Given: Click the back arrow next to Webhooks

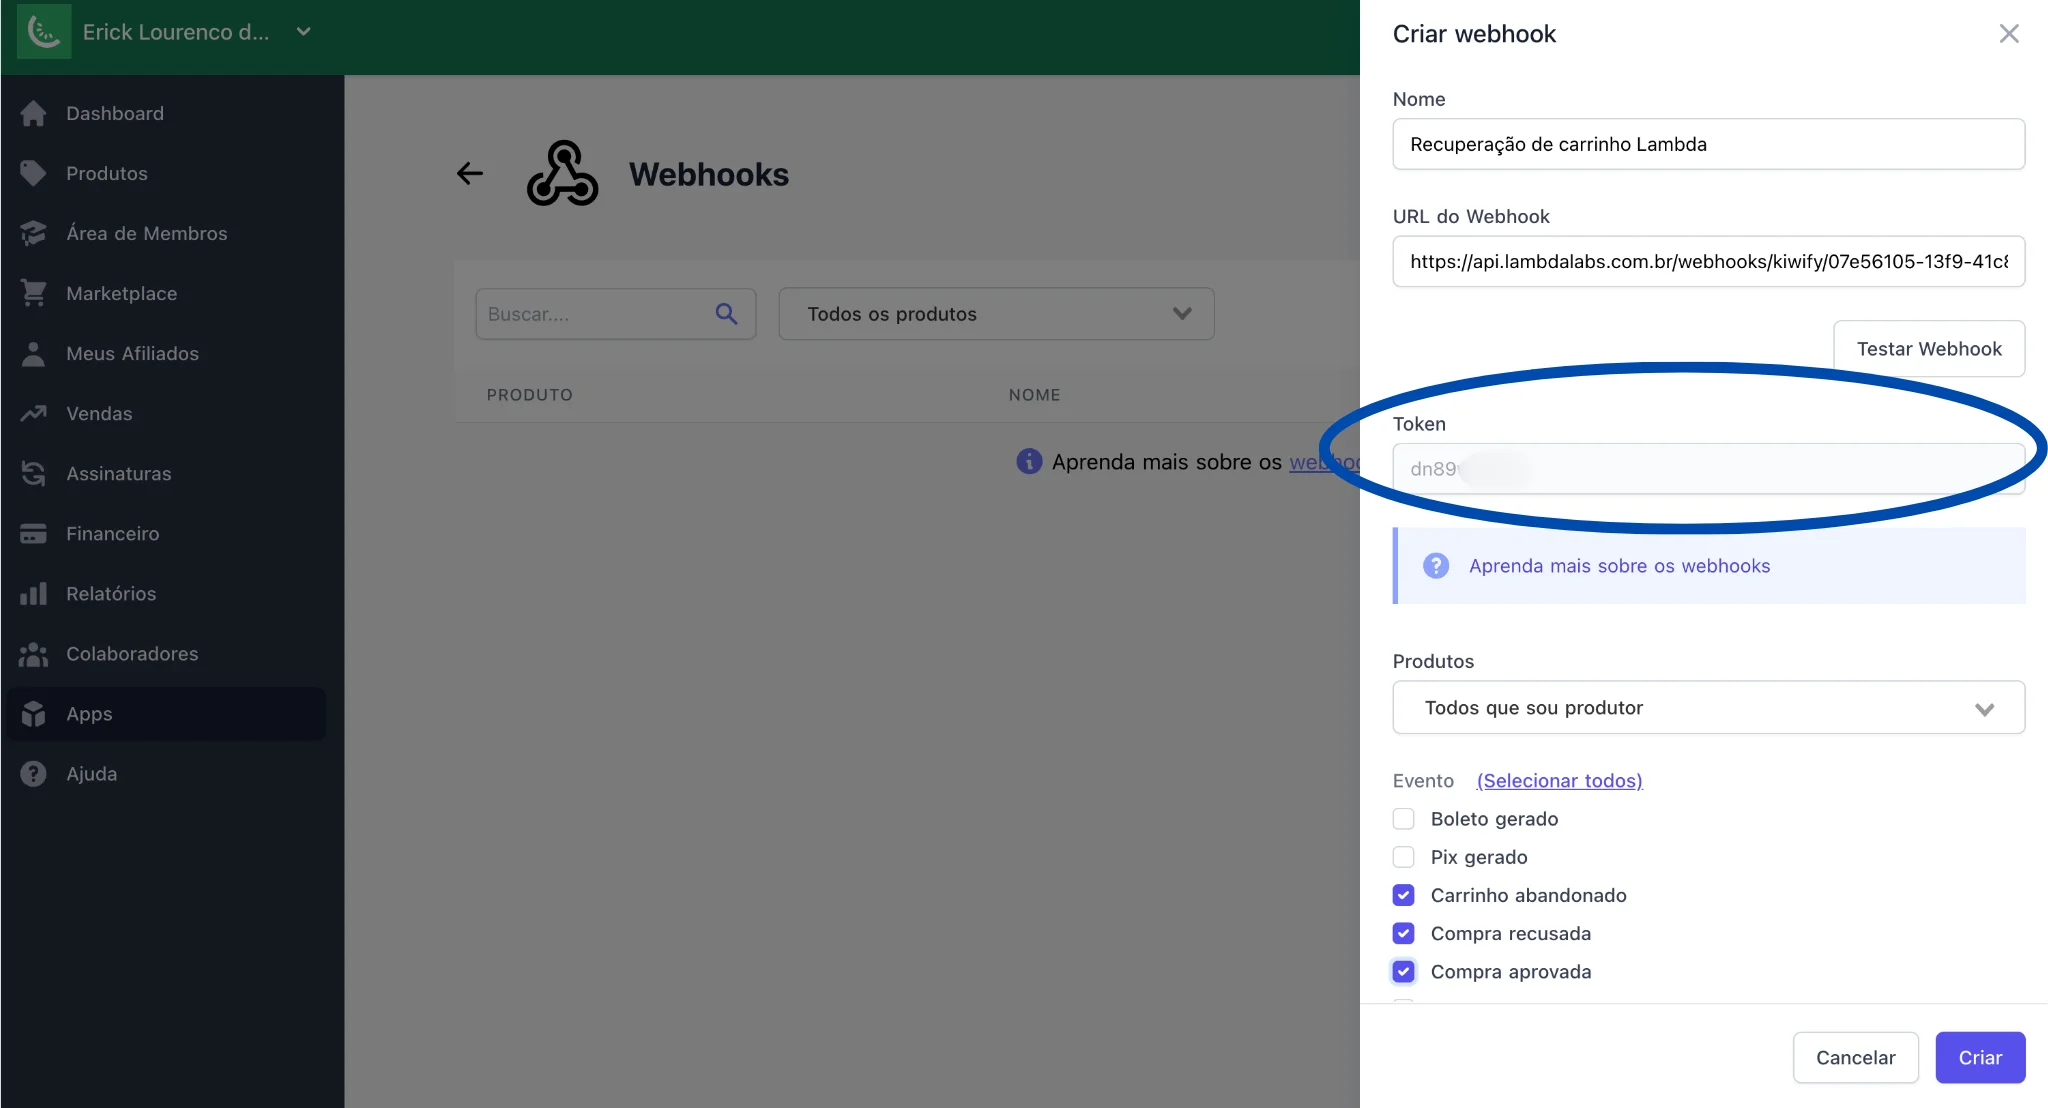Looking at the screenshot, I should click(469, 173).
